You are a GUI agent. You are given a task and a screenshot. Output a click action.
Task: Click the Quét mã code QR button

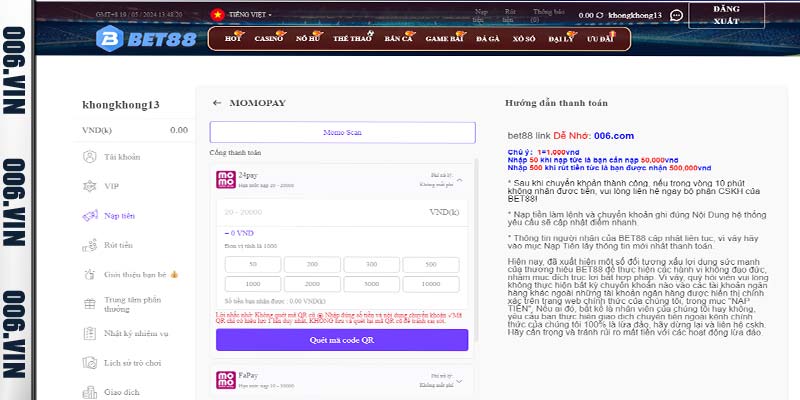342,340
